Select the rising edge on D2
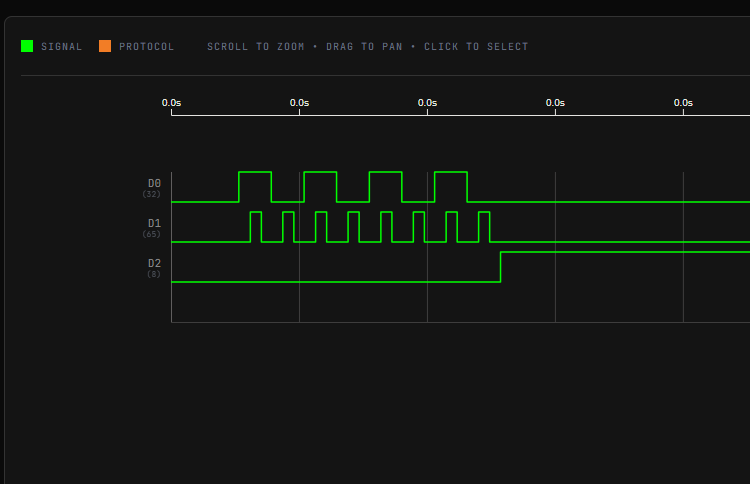 (x=501, y=267)
